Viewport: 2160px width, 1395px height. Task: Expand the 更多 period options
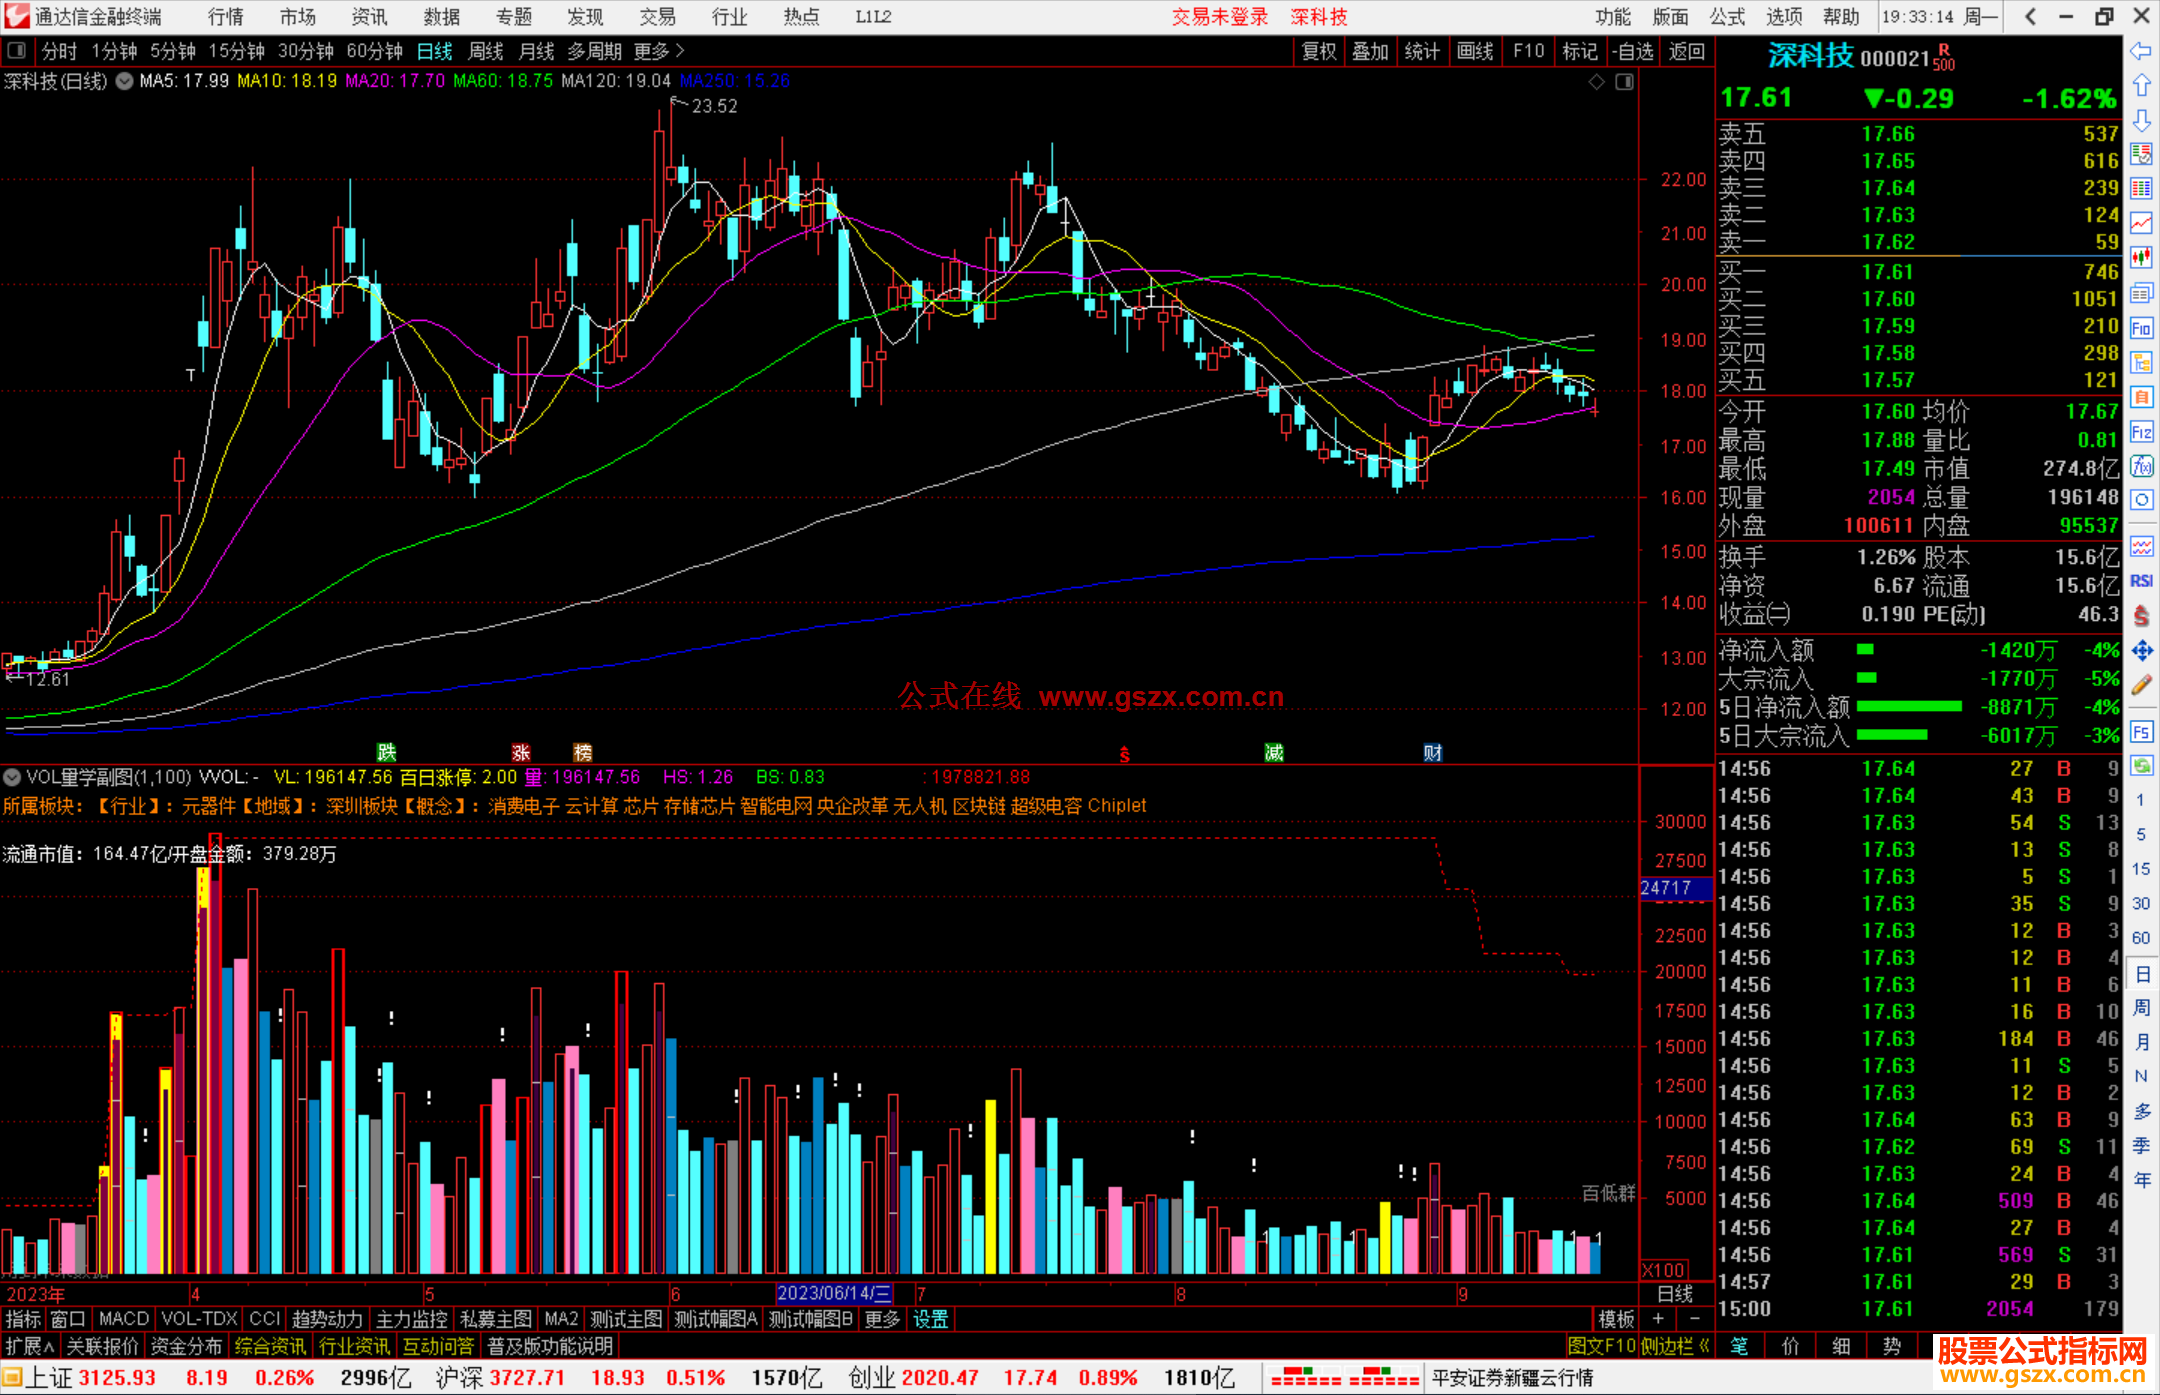(658, 51)
